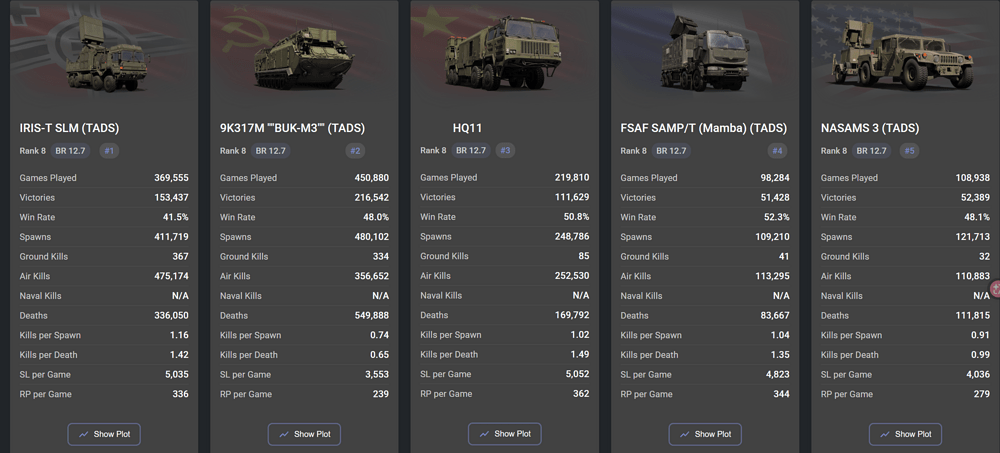Click the #4 badge on SAMP/T card
Screen dimensions: 1000x453
pyautogui.click(x=778, y=151)
